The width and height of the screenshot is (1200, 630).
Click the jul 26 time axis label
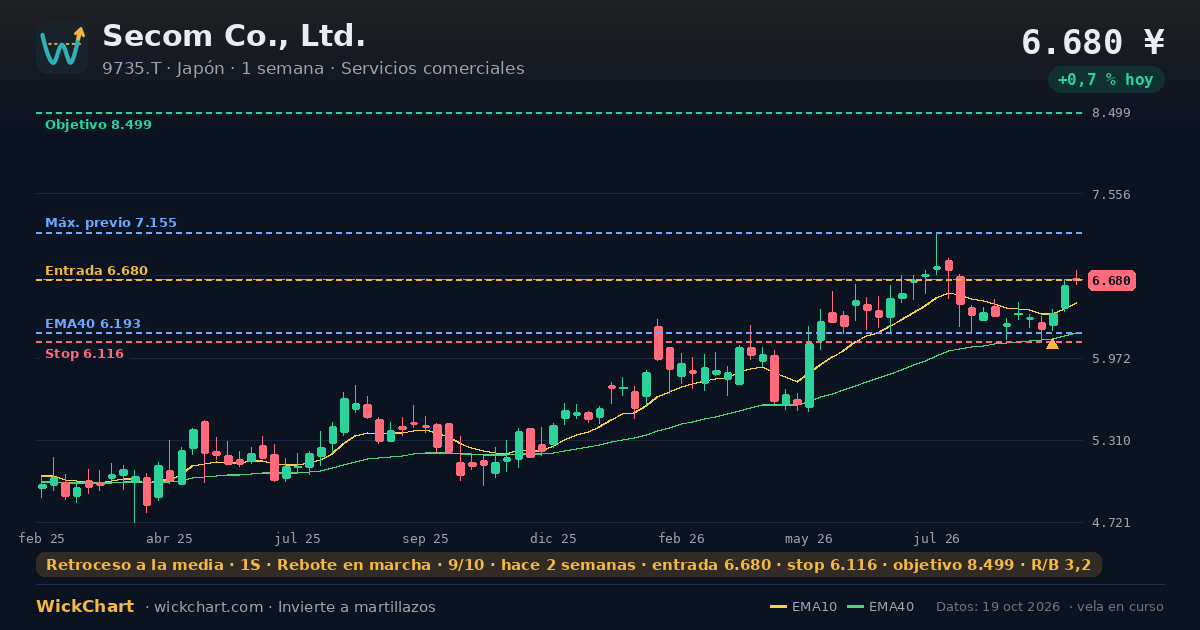(936, 538)
